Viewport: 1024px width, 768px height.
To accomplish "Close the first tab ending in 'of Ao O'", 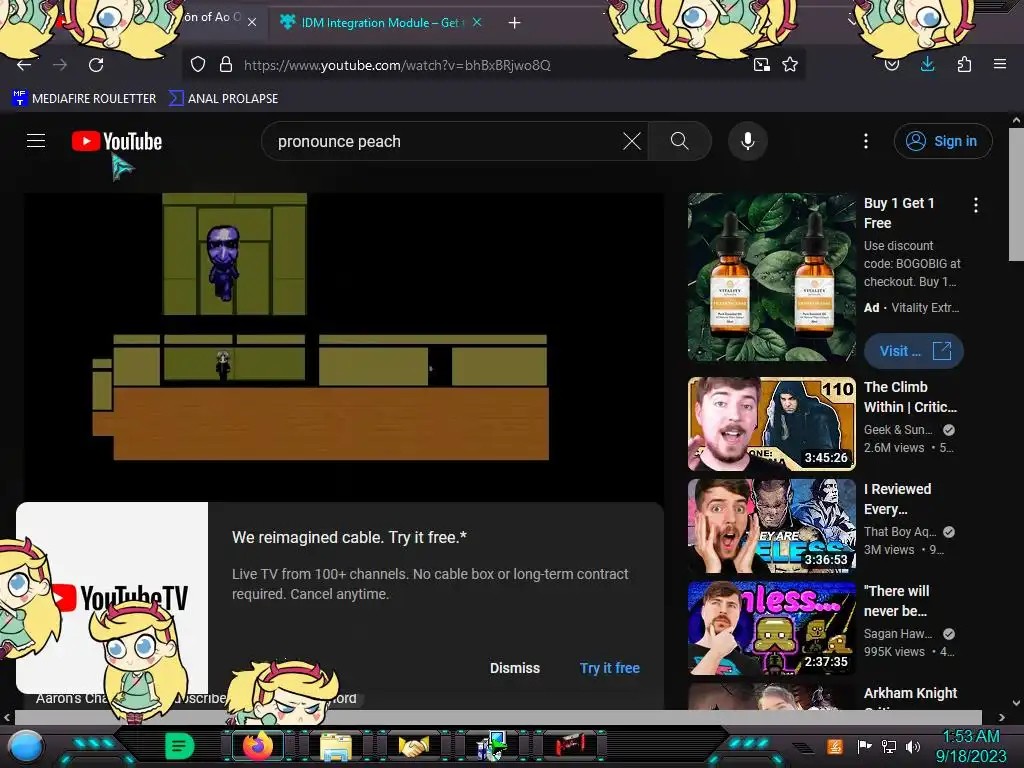I will [252, 22].
